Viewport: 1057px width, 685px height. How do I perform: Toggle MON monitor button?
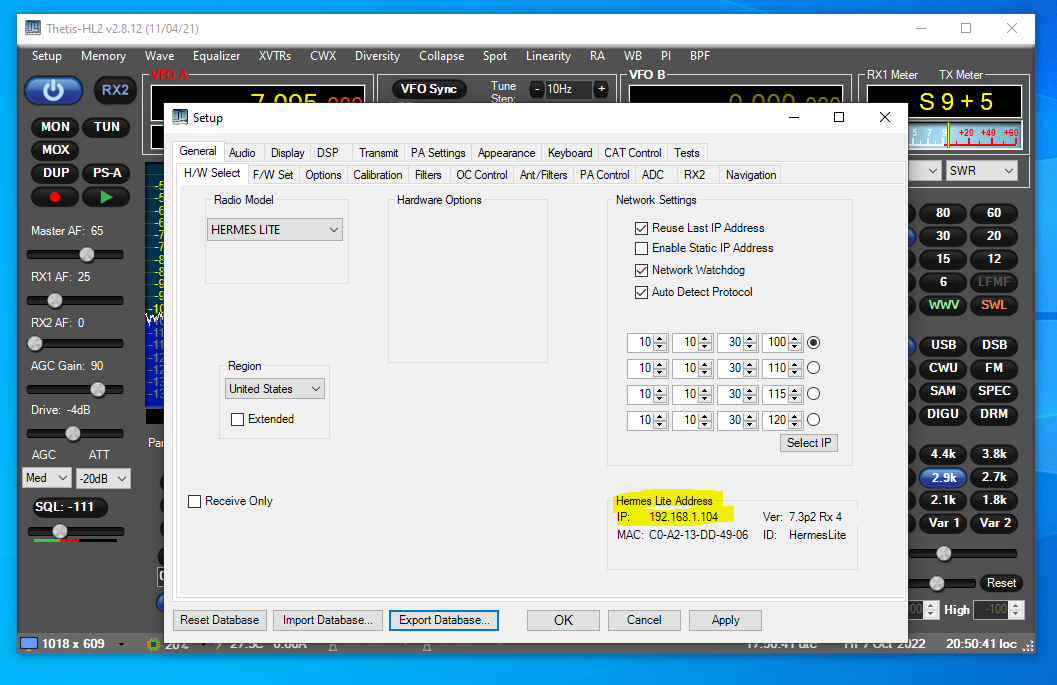point(55,127)
